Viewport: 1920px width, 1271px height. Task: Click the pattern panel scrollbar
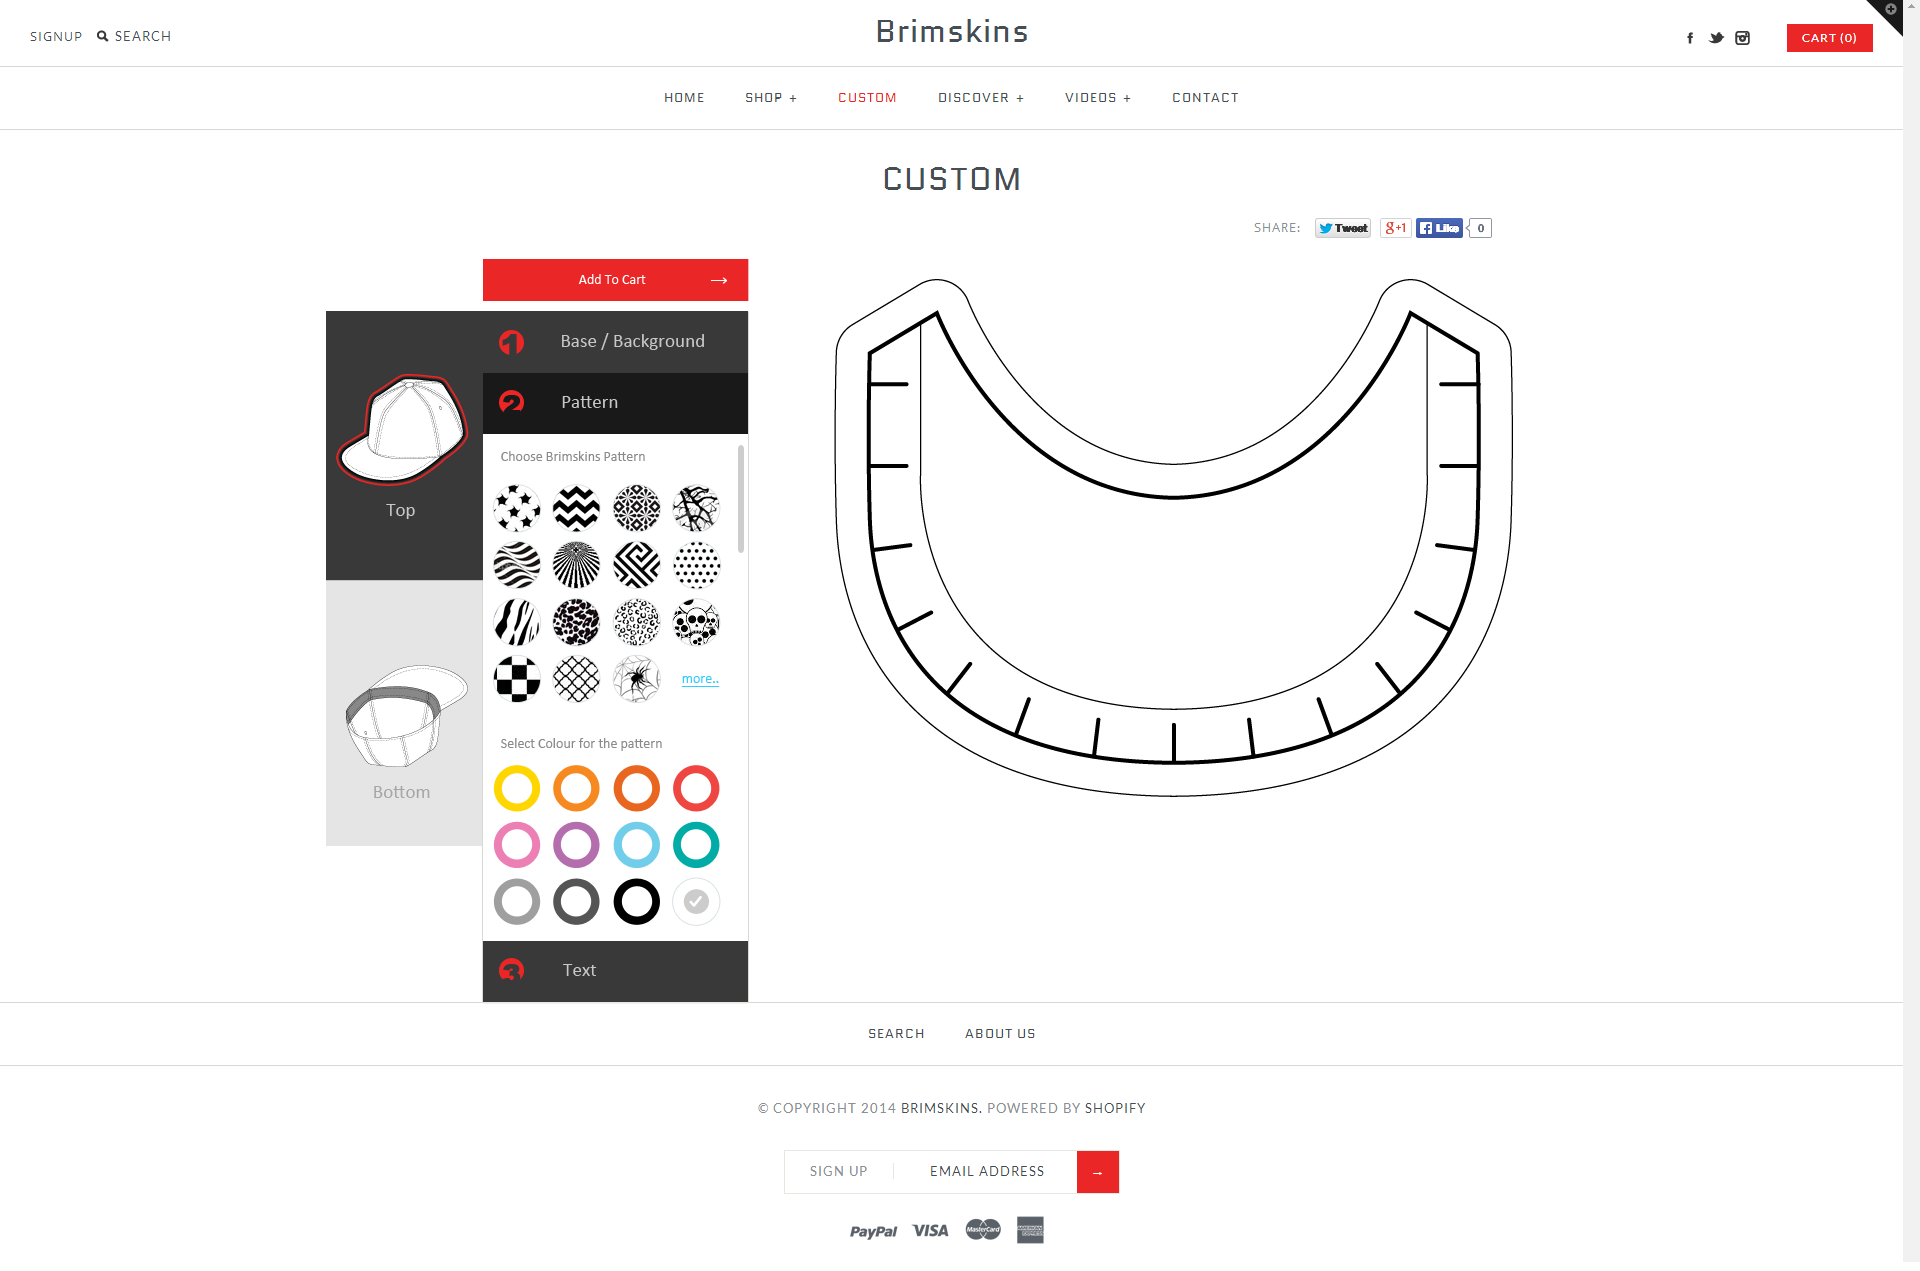click(741, 498)
